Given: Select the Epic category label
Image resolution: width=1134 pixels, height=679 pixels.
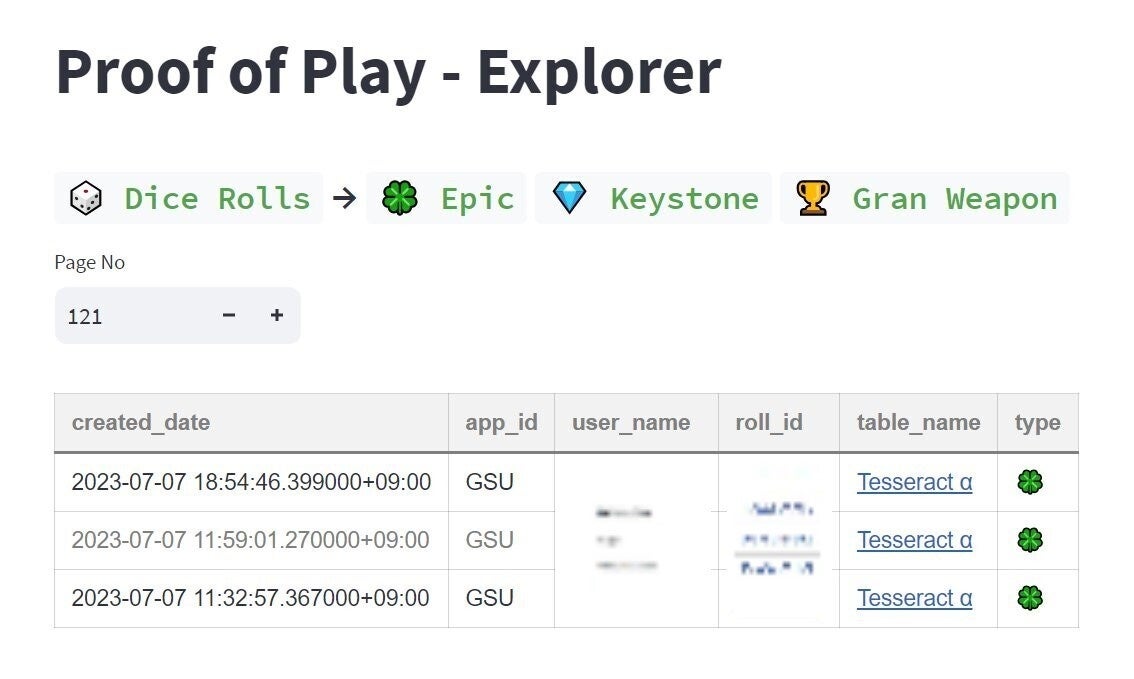Looking at the screenshot, I should 477,198.
